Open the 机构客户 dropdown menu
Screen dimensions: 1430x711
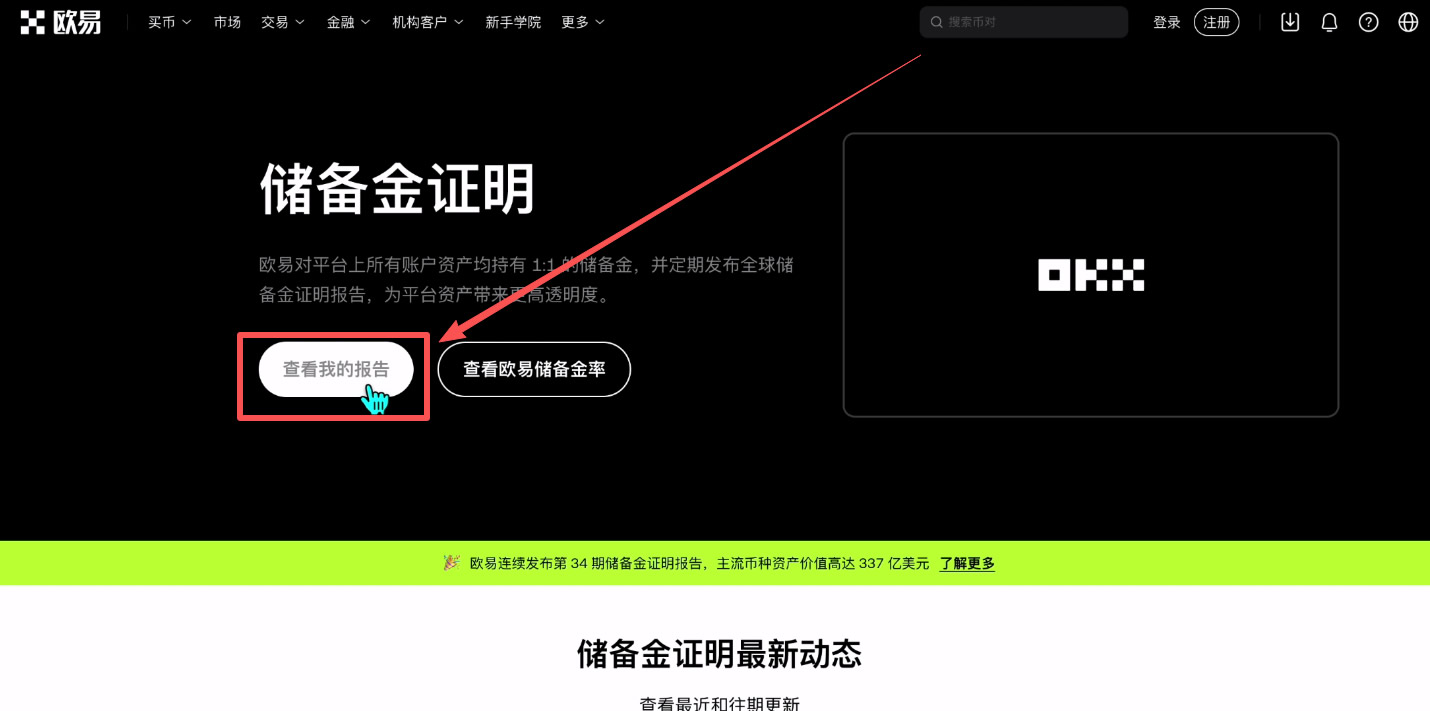[x=427, y=21]
